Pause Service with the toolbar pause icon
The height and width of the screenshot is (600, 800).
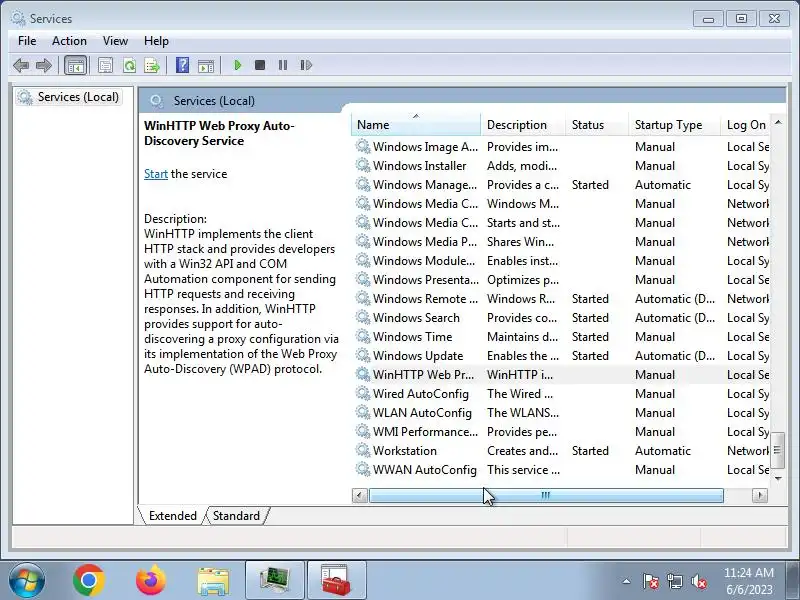tap(283, 65)
